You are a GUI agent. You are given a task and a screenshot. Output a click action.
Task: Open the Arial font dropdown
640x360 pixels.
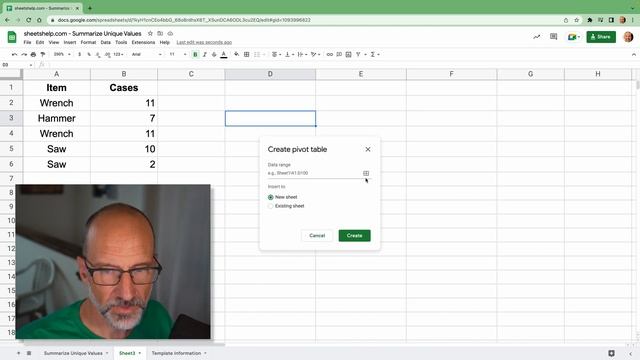point(146,54)
